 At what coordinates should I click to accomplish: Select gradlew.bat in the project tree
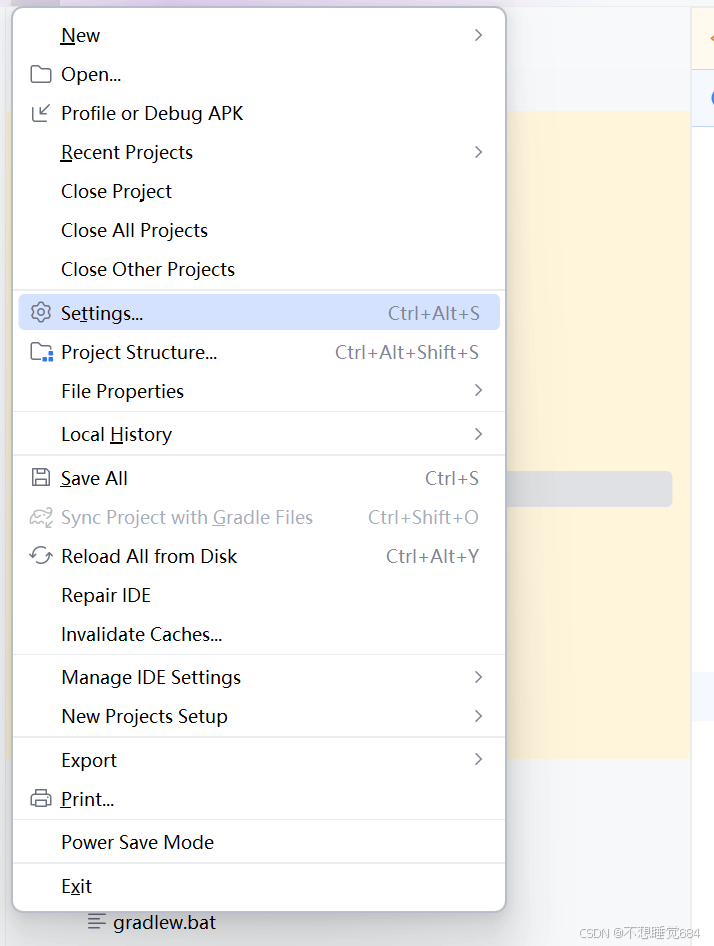pyautogui.click(x=164, y=922)
